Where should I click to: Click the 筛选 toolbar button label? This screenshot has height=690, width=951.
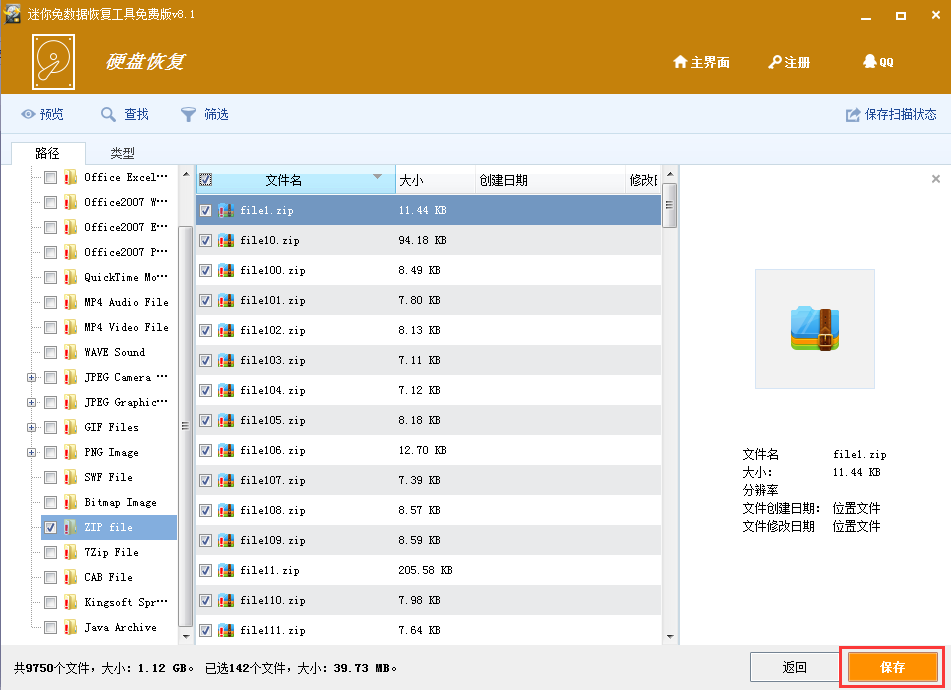tap(217, 115)
